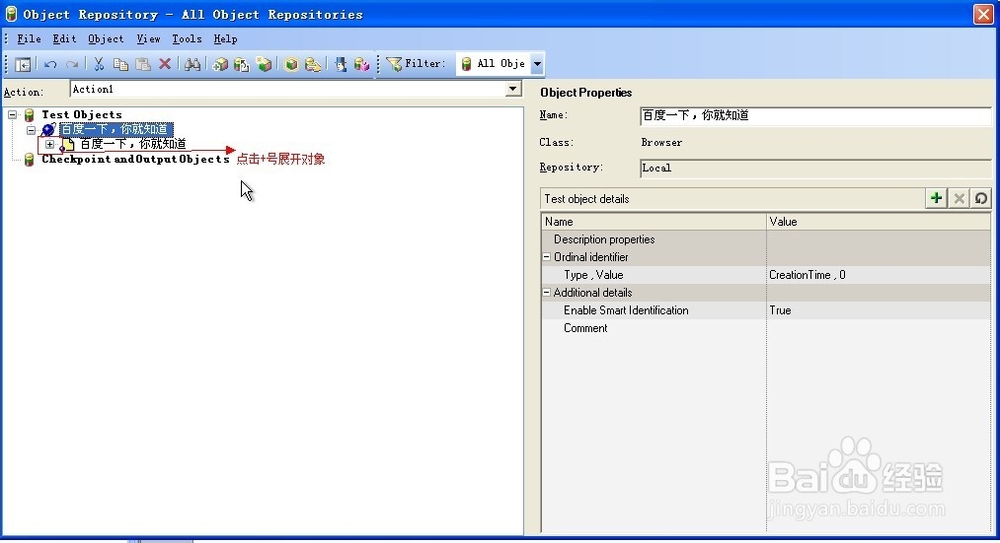
Task: Collapse the Test Objects tree node
Action: (x=12, y=115)
